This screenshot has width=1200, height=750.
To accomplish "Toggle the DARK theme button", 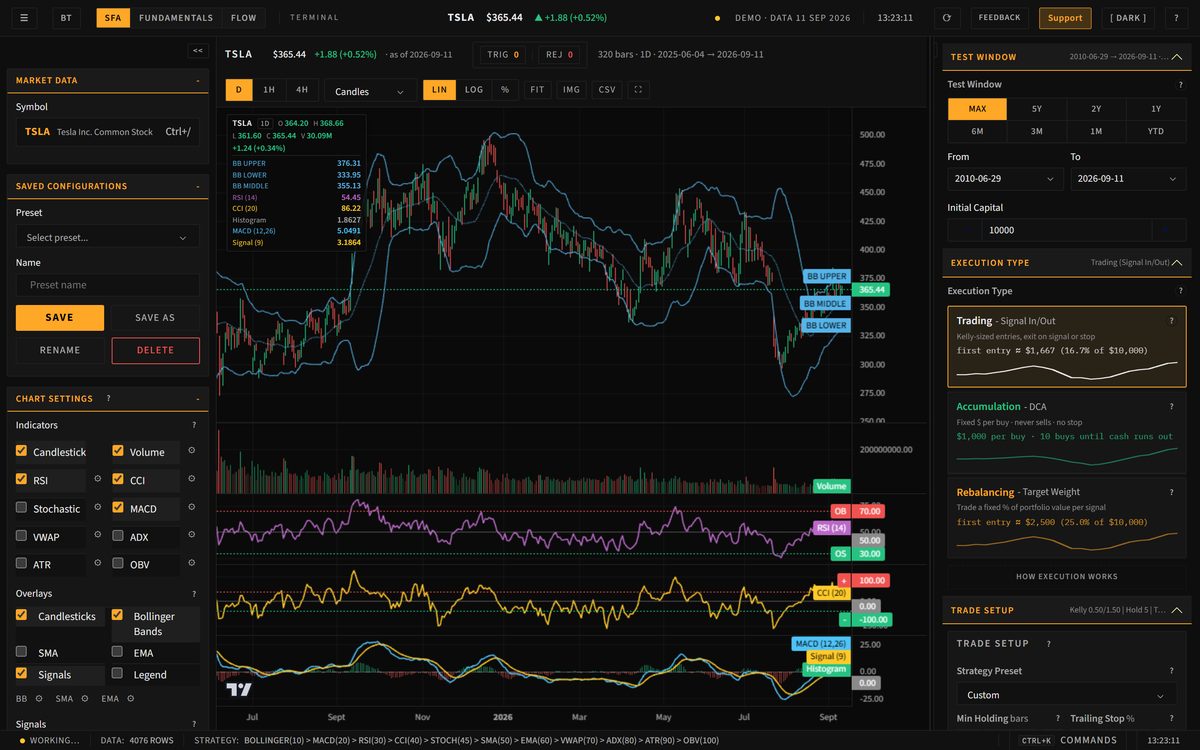I will coord(1128,18).
